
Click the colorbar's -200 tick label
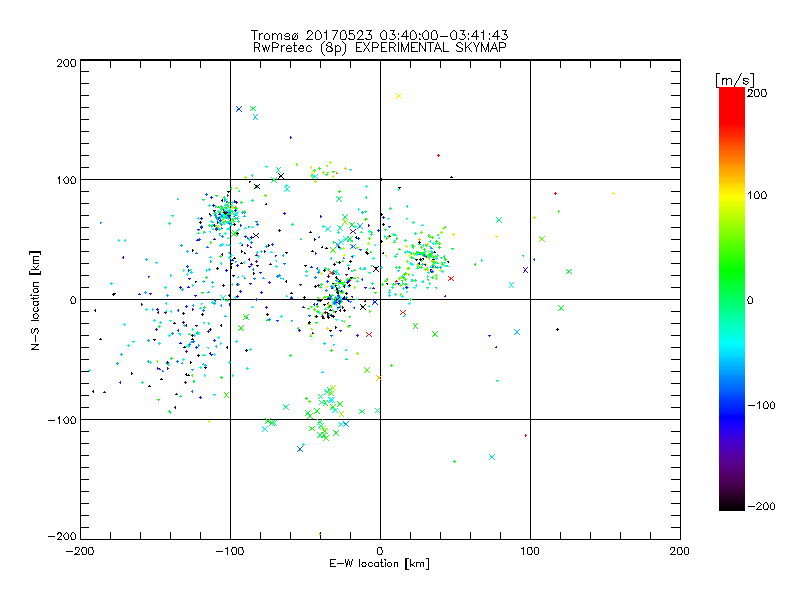(x=761, y=506)
